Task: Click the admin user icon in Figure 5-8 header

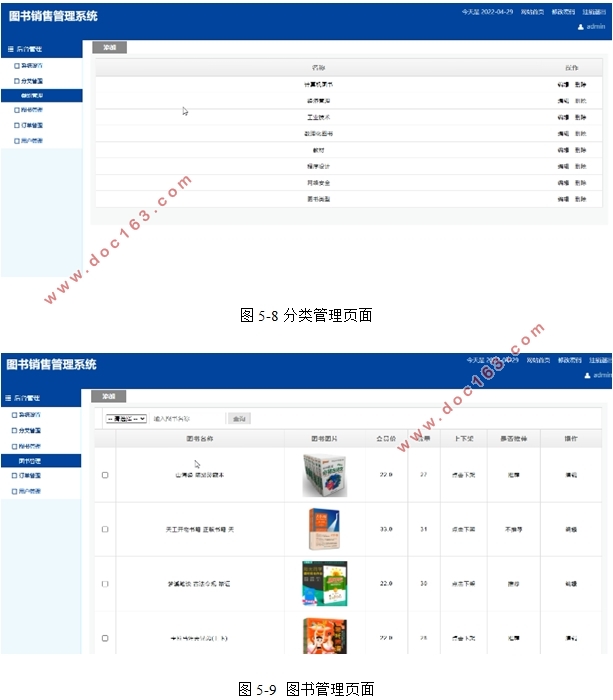Action: pyautogui.click(x=580, y=27)
